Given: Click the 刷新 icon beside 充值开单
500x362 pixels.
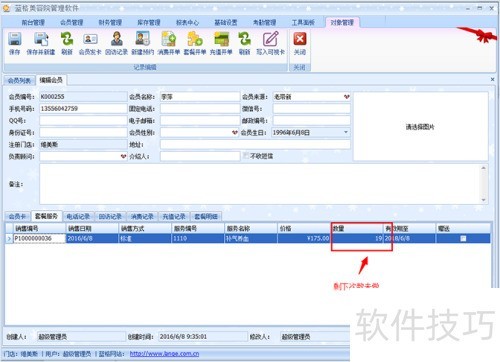Looking at the screenshot, I should (244, 39).
